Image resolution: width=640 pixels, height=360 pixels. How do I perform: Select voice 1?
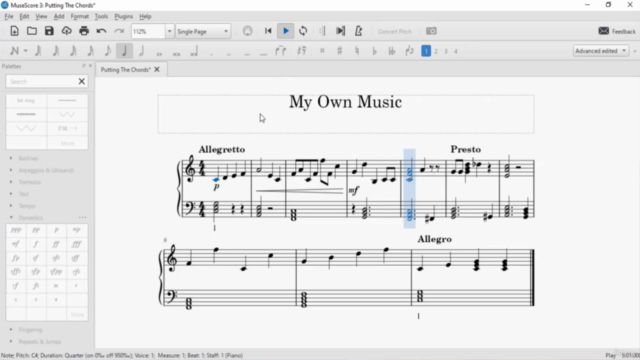(x=426, y=51)
